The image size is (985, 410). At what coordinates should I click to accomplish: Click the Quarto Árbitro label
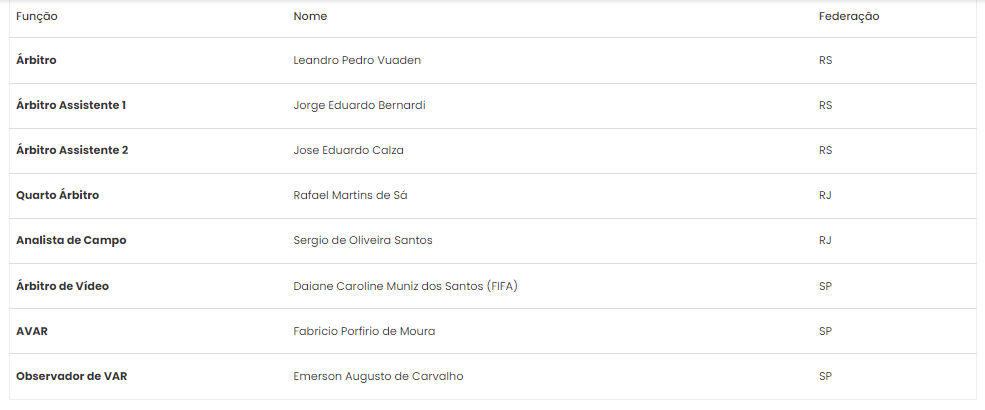tap(57, 195)
